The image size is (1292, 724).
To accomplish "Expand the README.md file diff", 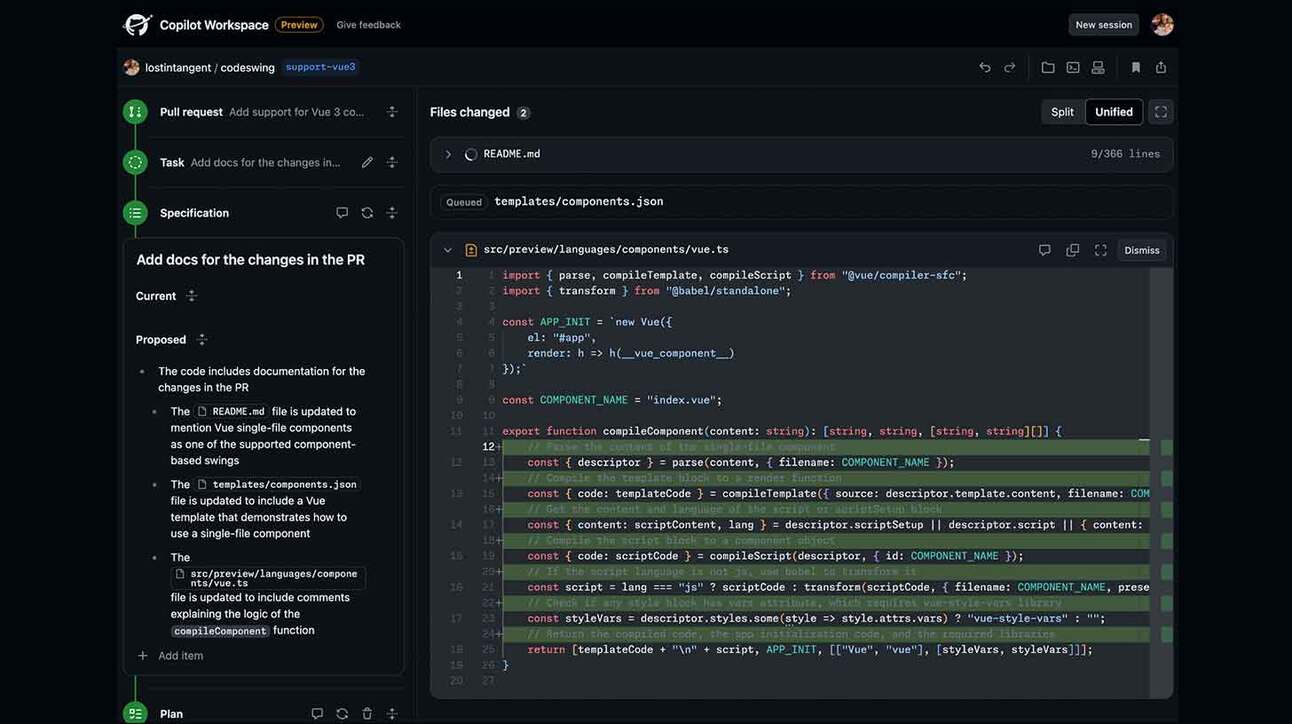I will (x=448, y=154).
